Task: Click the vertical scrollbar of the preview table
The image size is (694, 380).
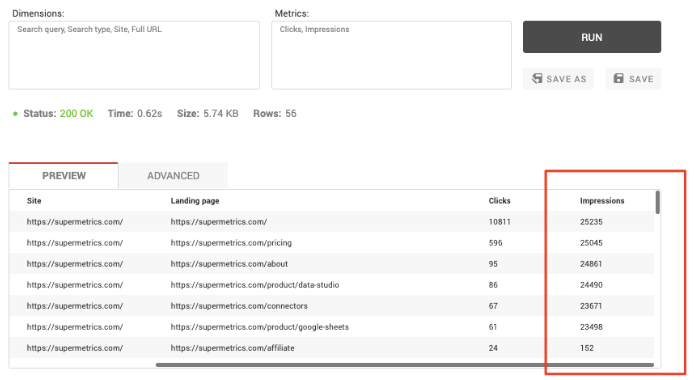Action: (658, 202)
